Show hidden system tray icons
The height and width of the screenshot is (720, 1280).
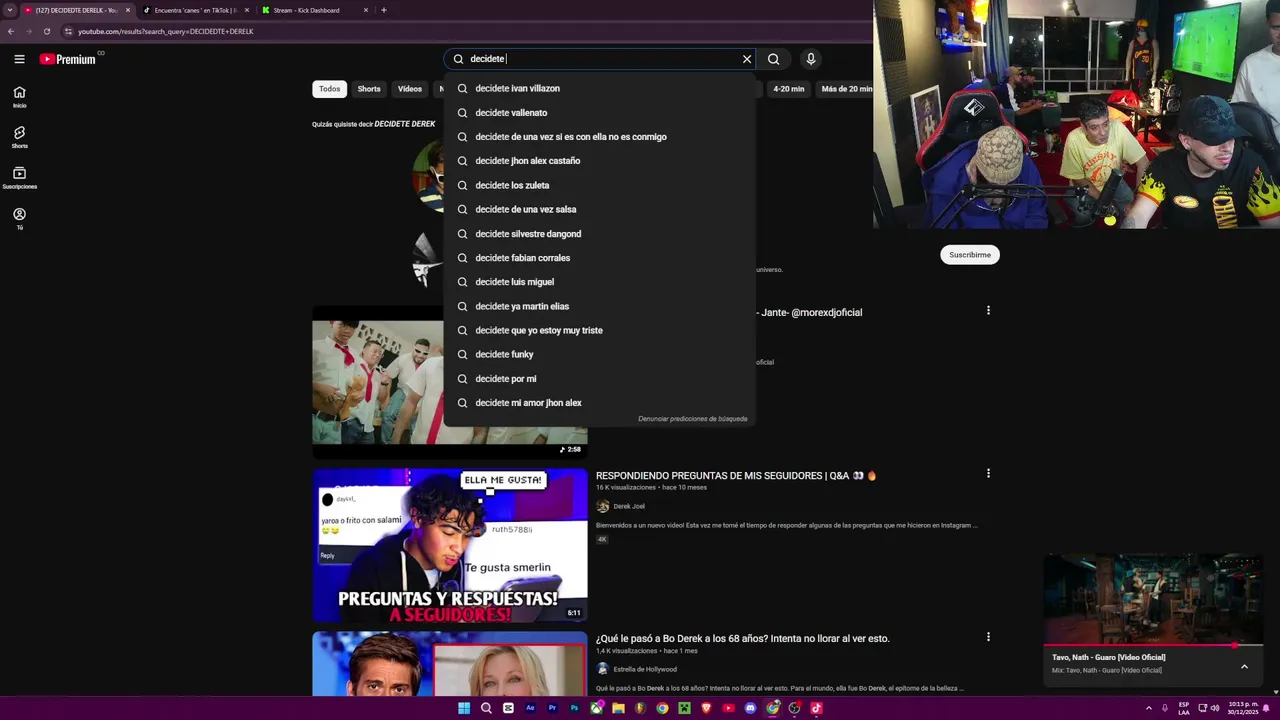tap(1148, 708)
